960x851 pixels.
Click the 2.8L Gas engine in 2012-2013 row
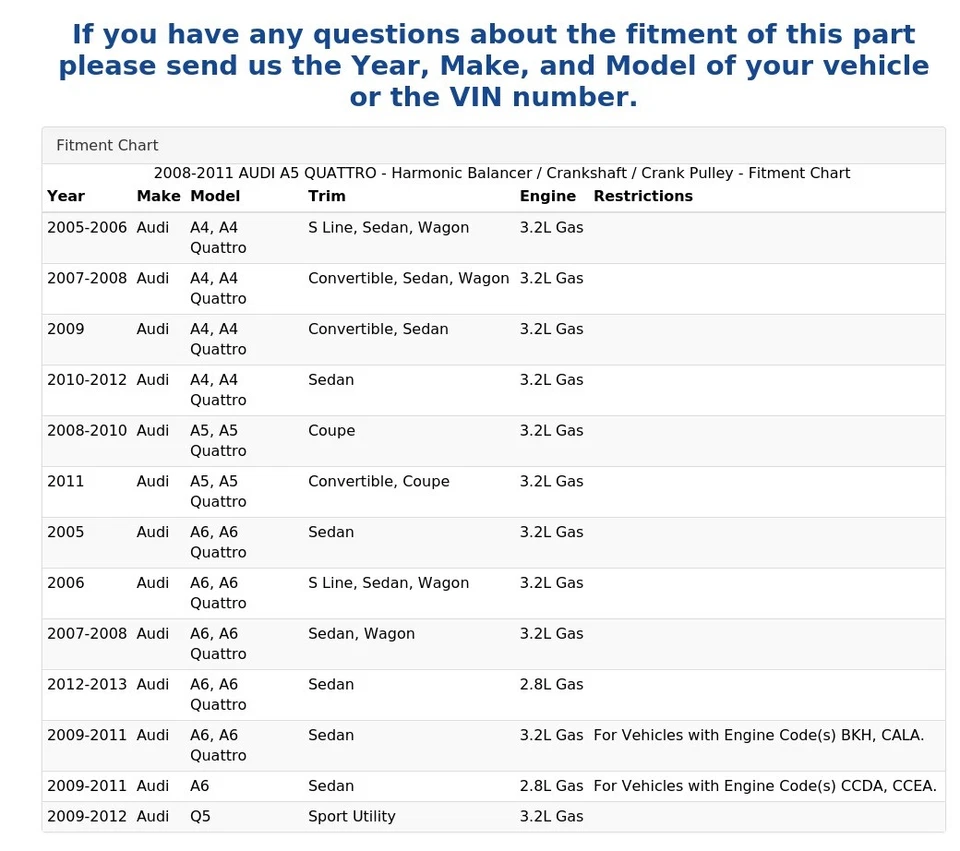coord(551,685)
